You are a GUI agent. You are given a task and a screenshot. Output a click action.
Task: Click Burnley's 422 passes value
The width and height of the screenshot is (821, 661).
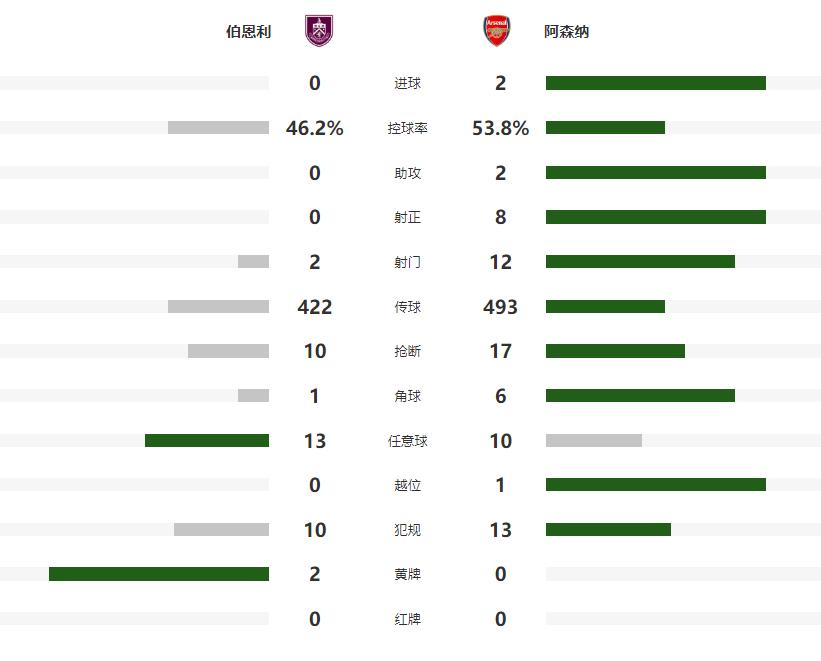[x=315, y=307]
